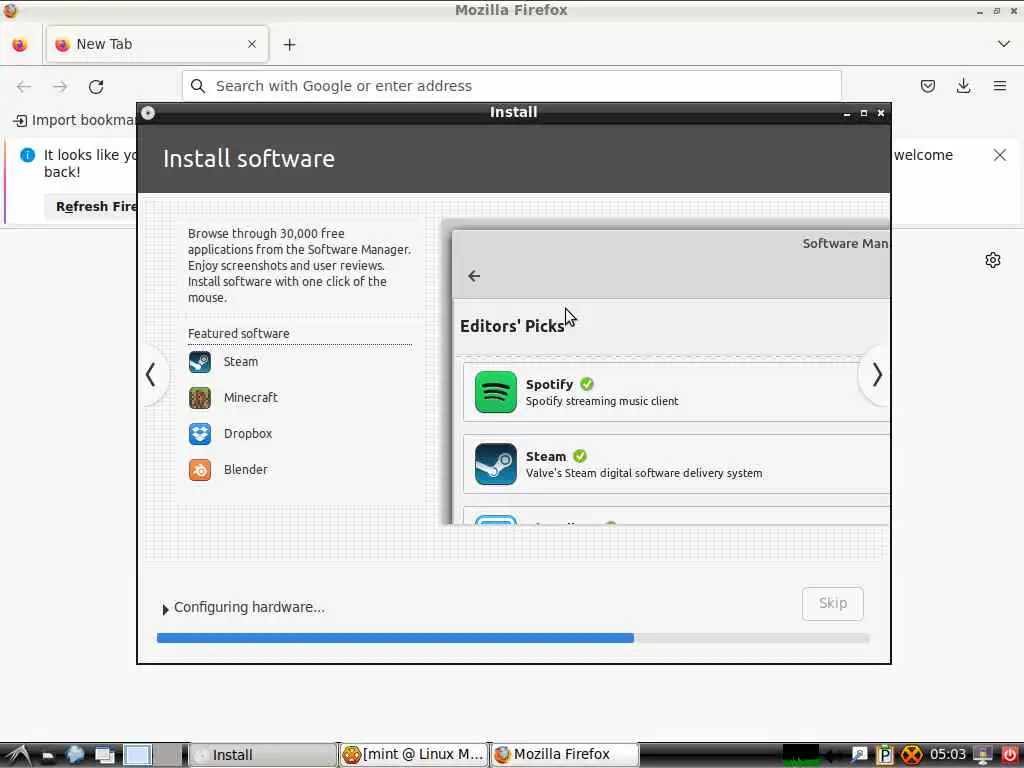Image resolution: width=1024 pixels, height=768 pixels.
Task: Click 'Editors' Picks' heading
Action: click(512, 326)
